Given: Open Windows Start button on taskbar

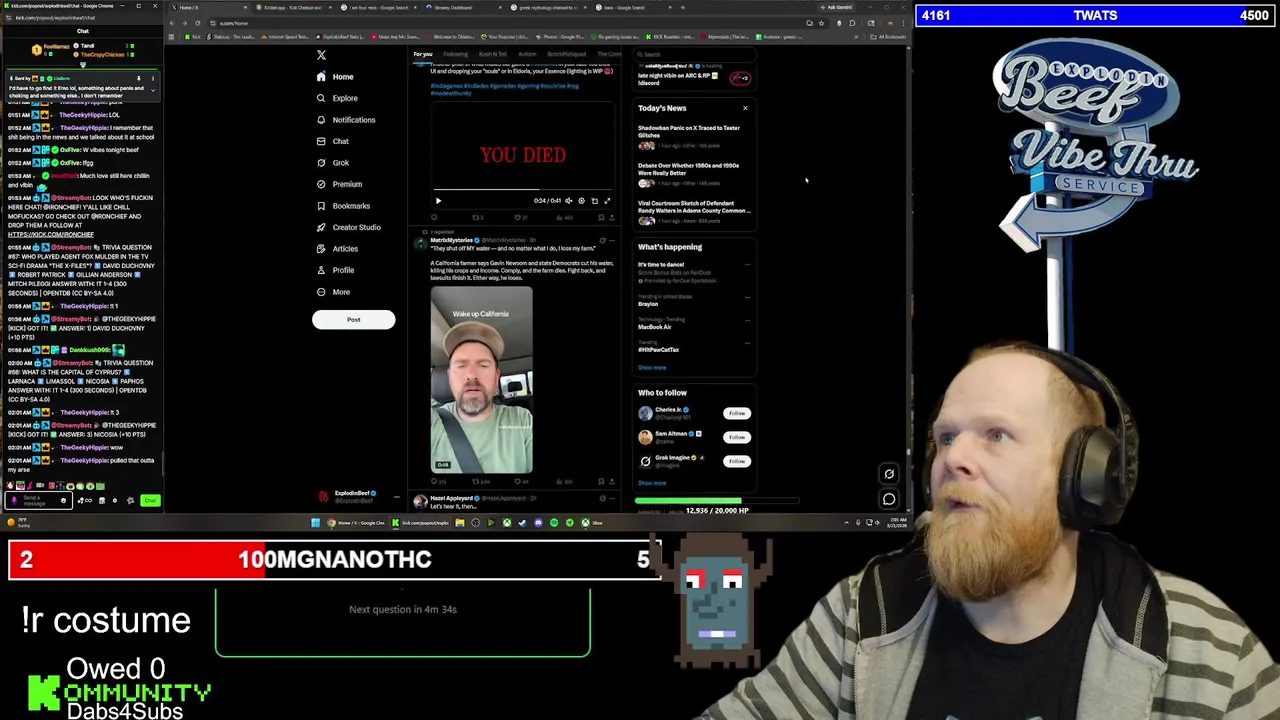Looking at the screenshot, I should point(316,522).
